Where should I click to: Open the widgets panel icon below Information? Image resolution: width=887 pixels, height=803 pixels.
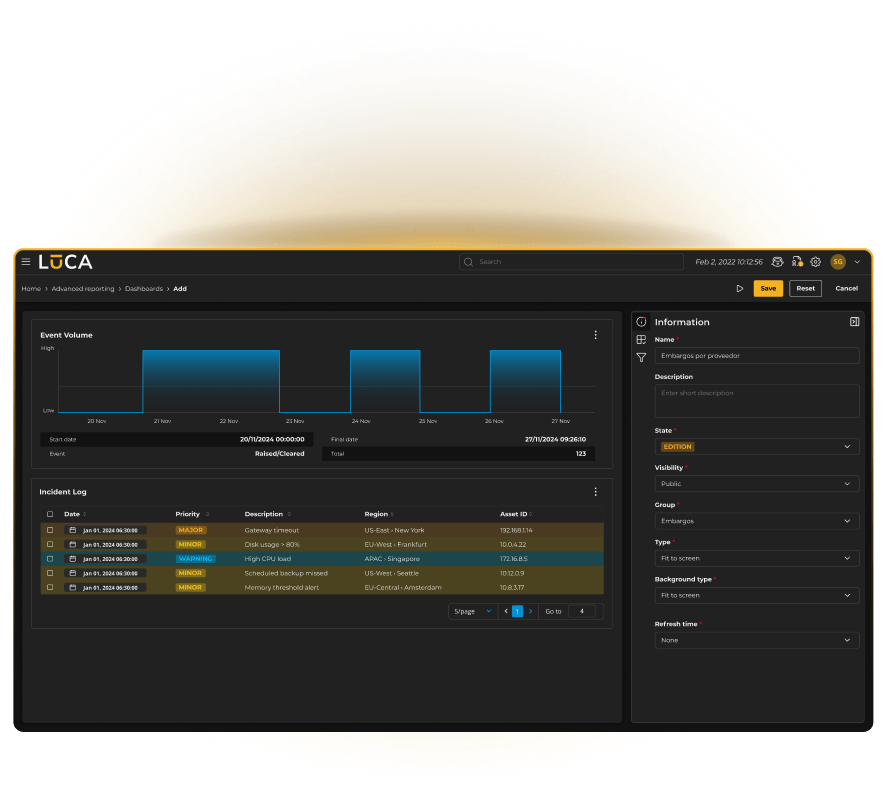[x=640, y=340]
